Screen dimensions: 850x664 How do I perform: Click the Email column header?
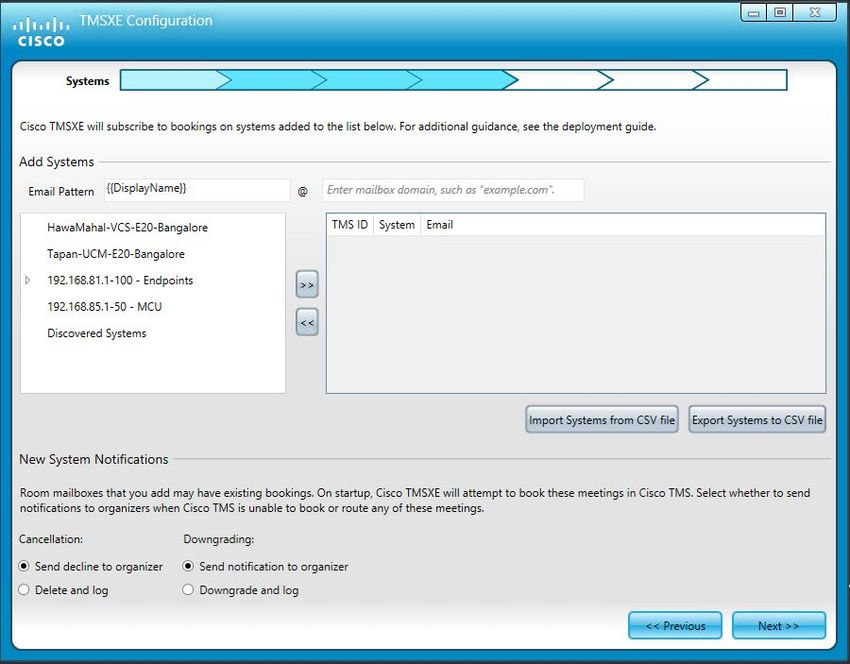click(x=440, y=225)
